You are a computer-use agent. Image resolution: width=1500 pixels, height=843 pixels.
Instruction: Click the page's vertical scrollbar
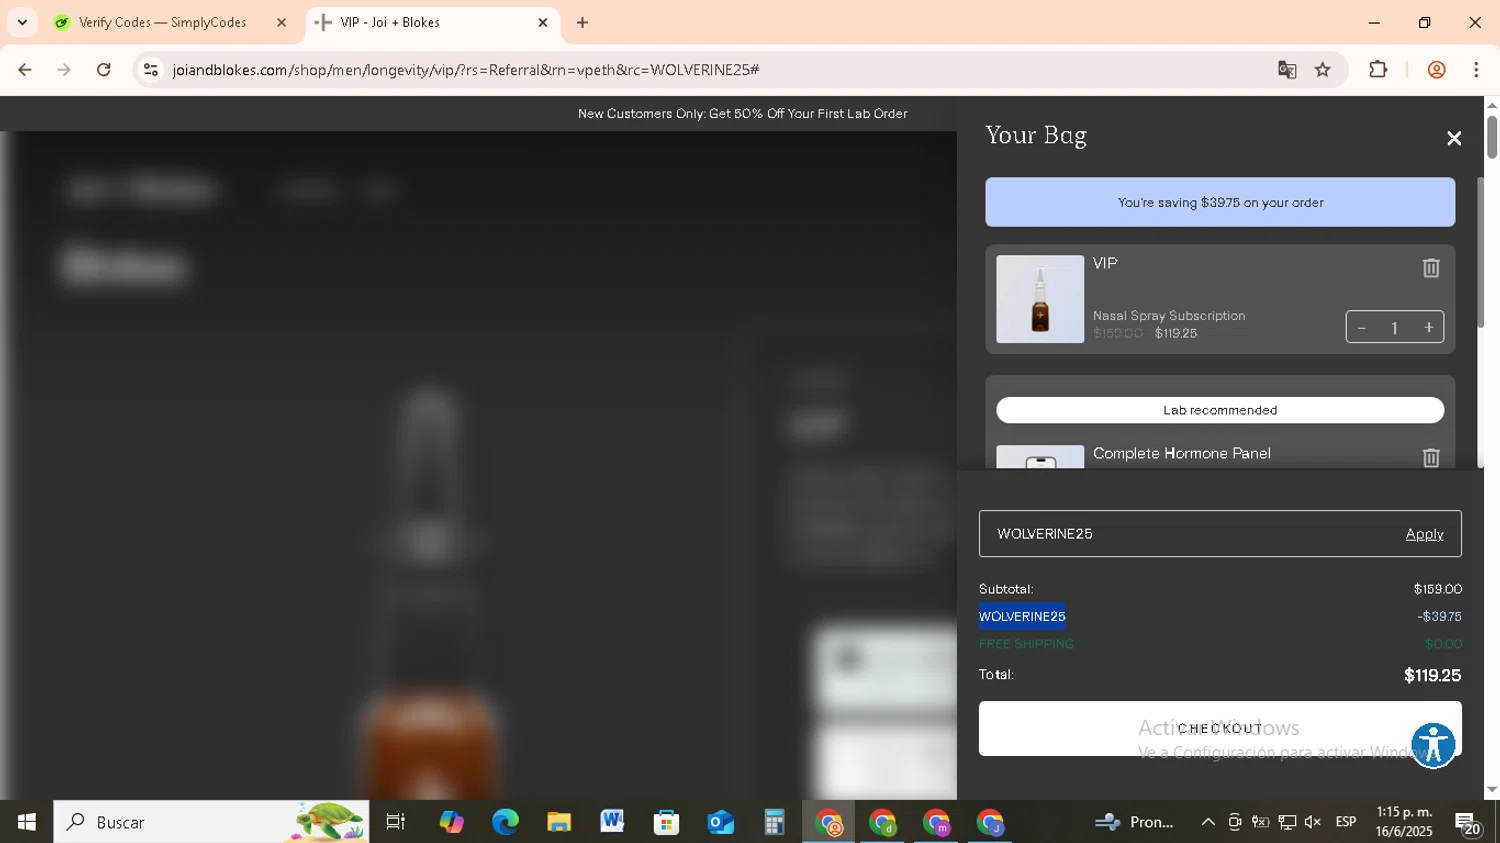1492,138
